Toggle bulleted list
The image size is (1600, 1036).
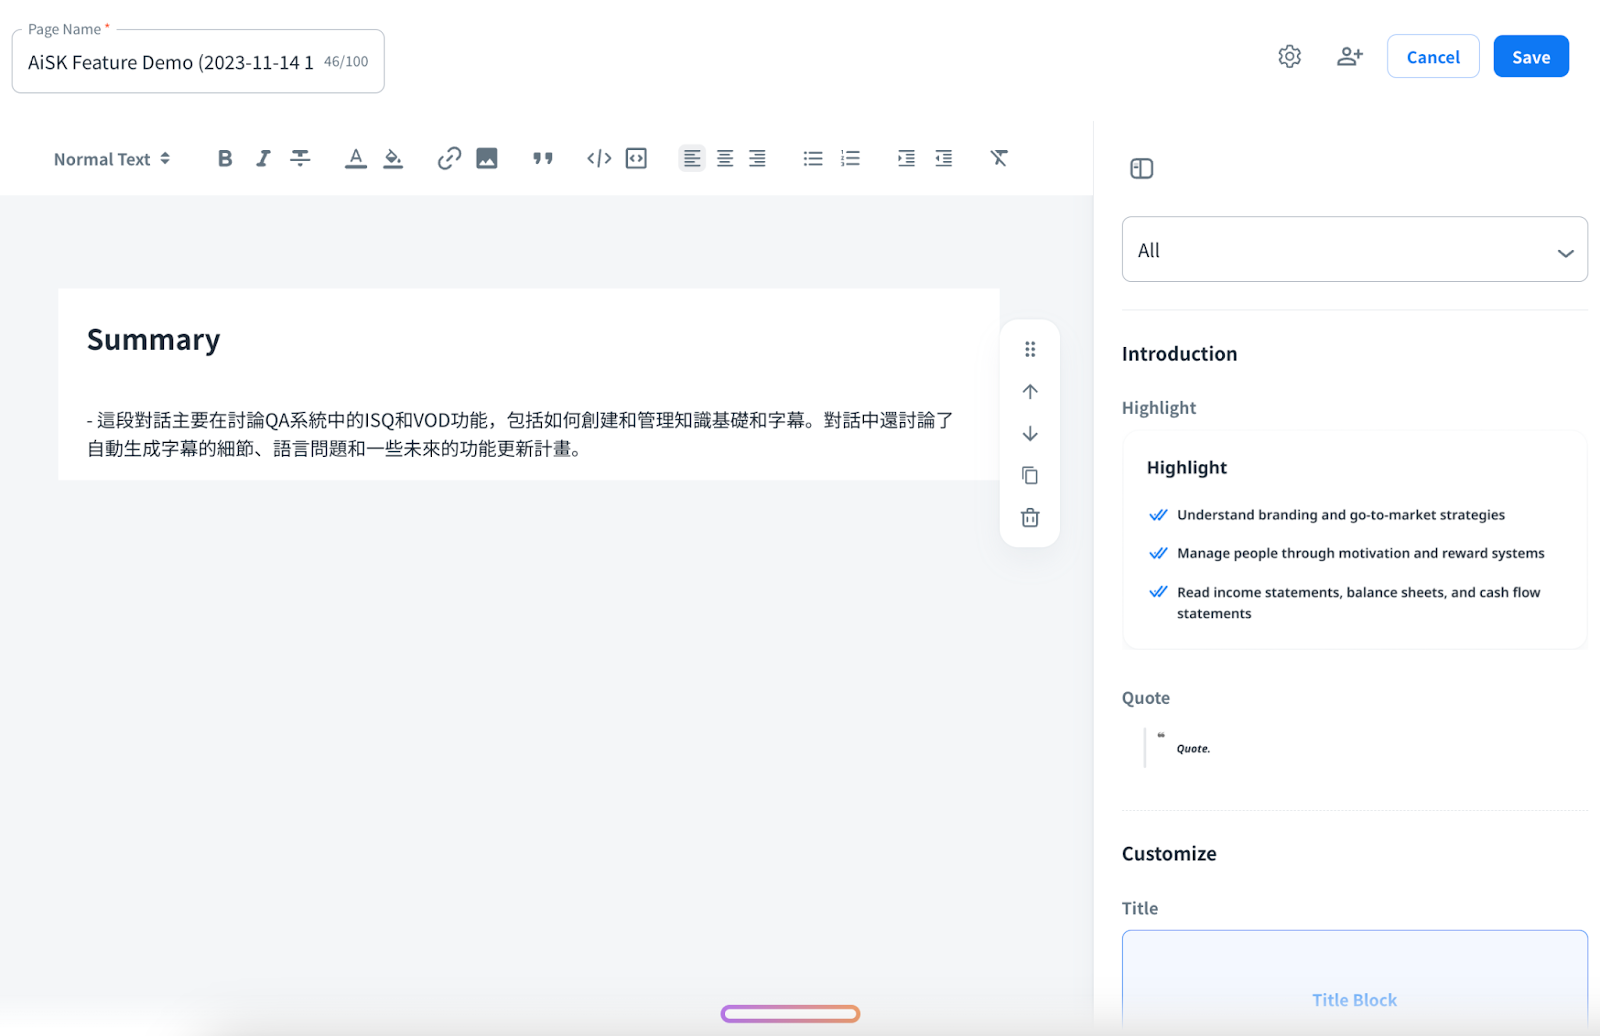[813, 158]
